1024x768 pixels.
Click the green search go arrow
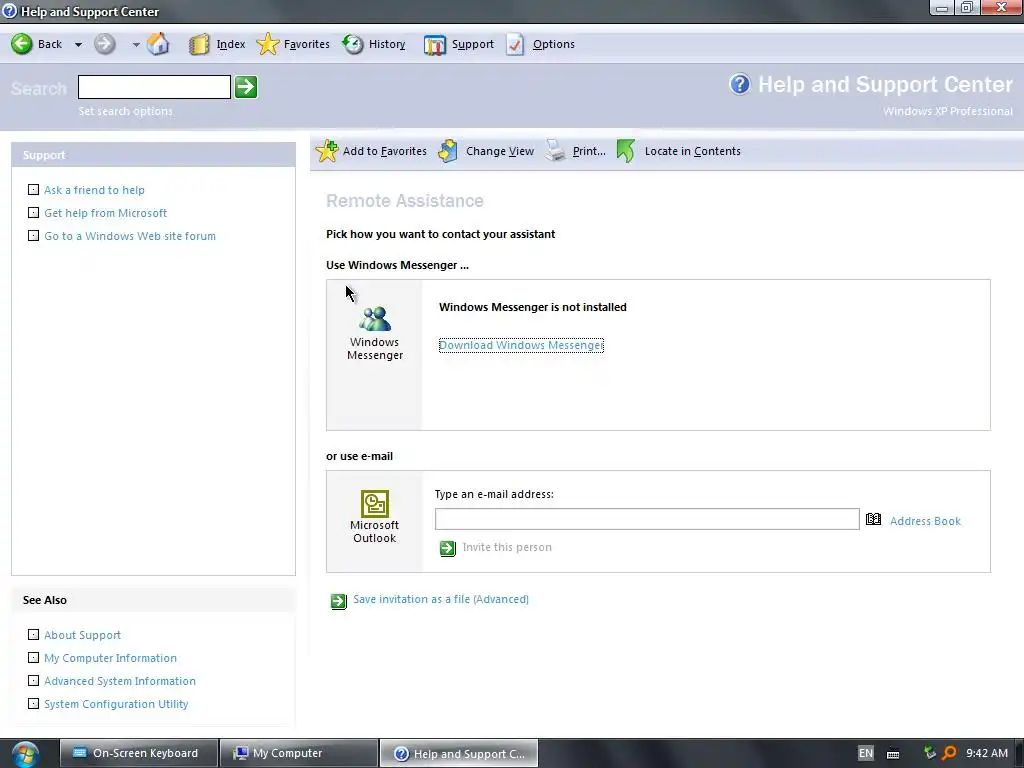[x=246, y=87]
